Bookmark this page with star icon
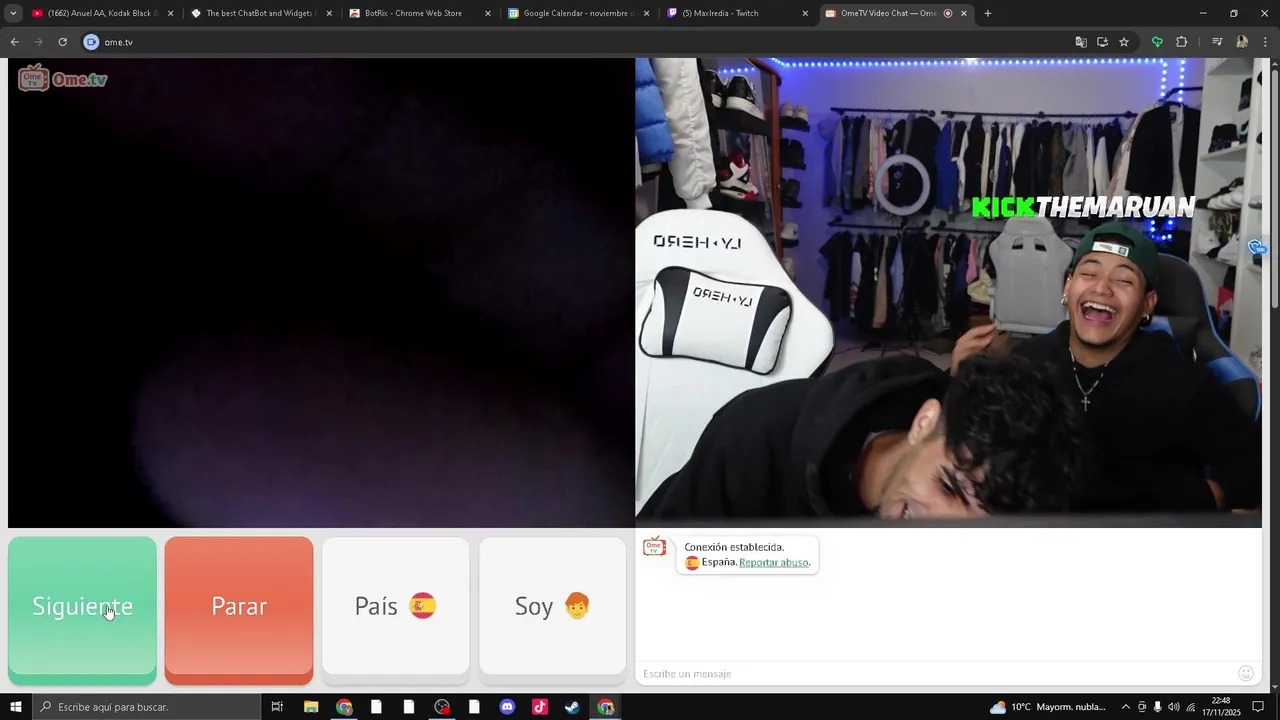Image resolution: width=1280 pixels, height=720 pixels. (1124, 42)
